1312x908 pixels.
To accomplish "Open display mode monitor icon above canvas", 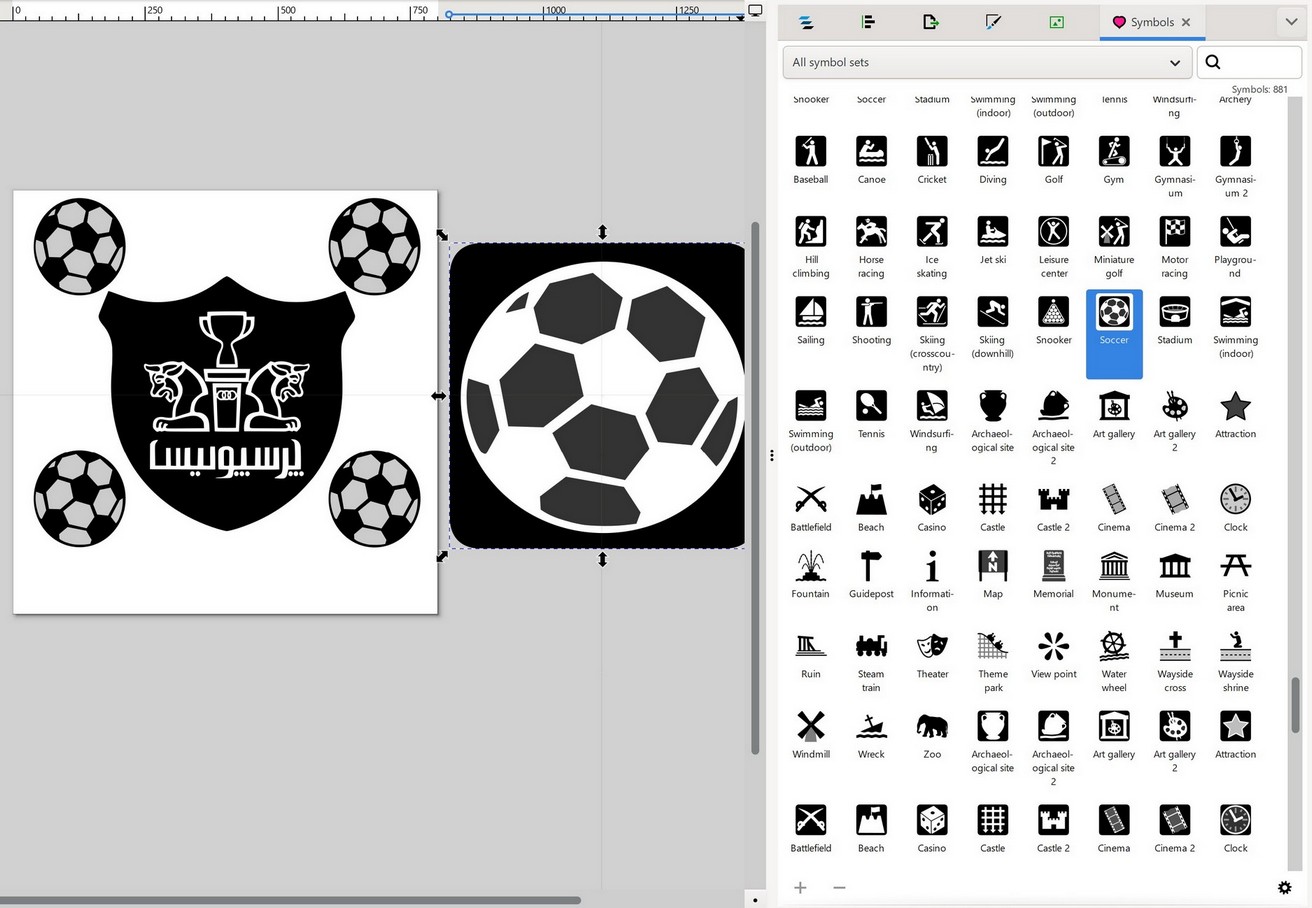I will click(755, 11).
